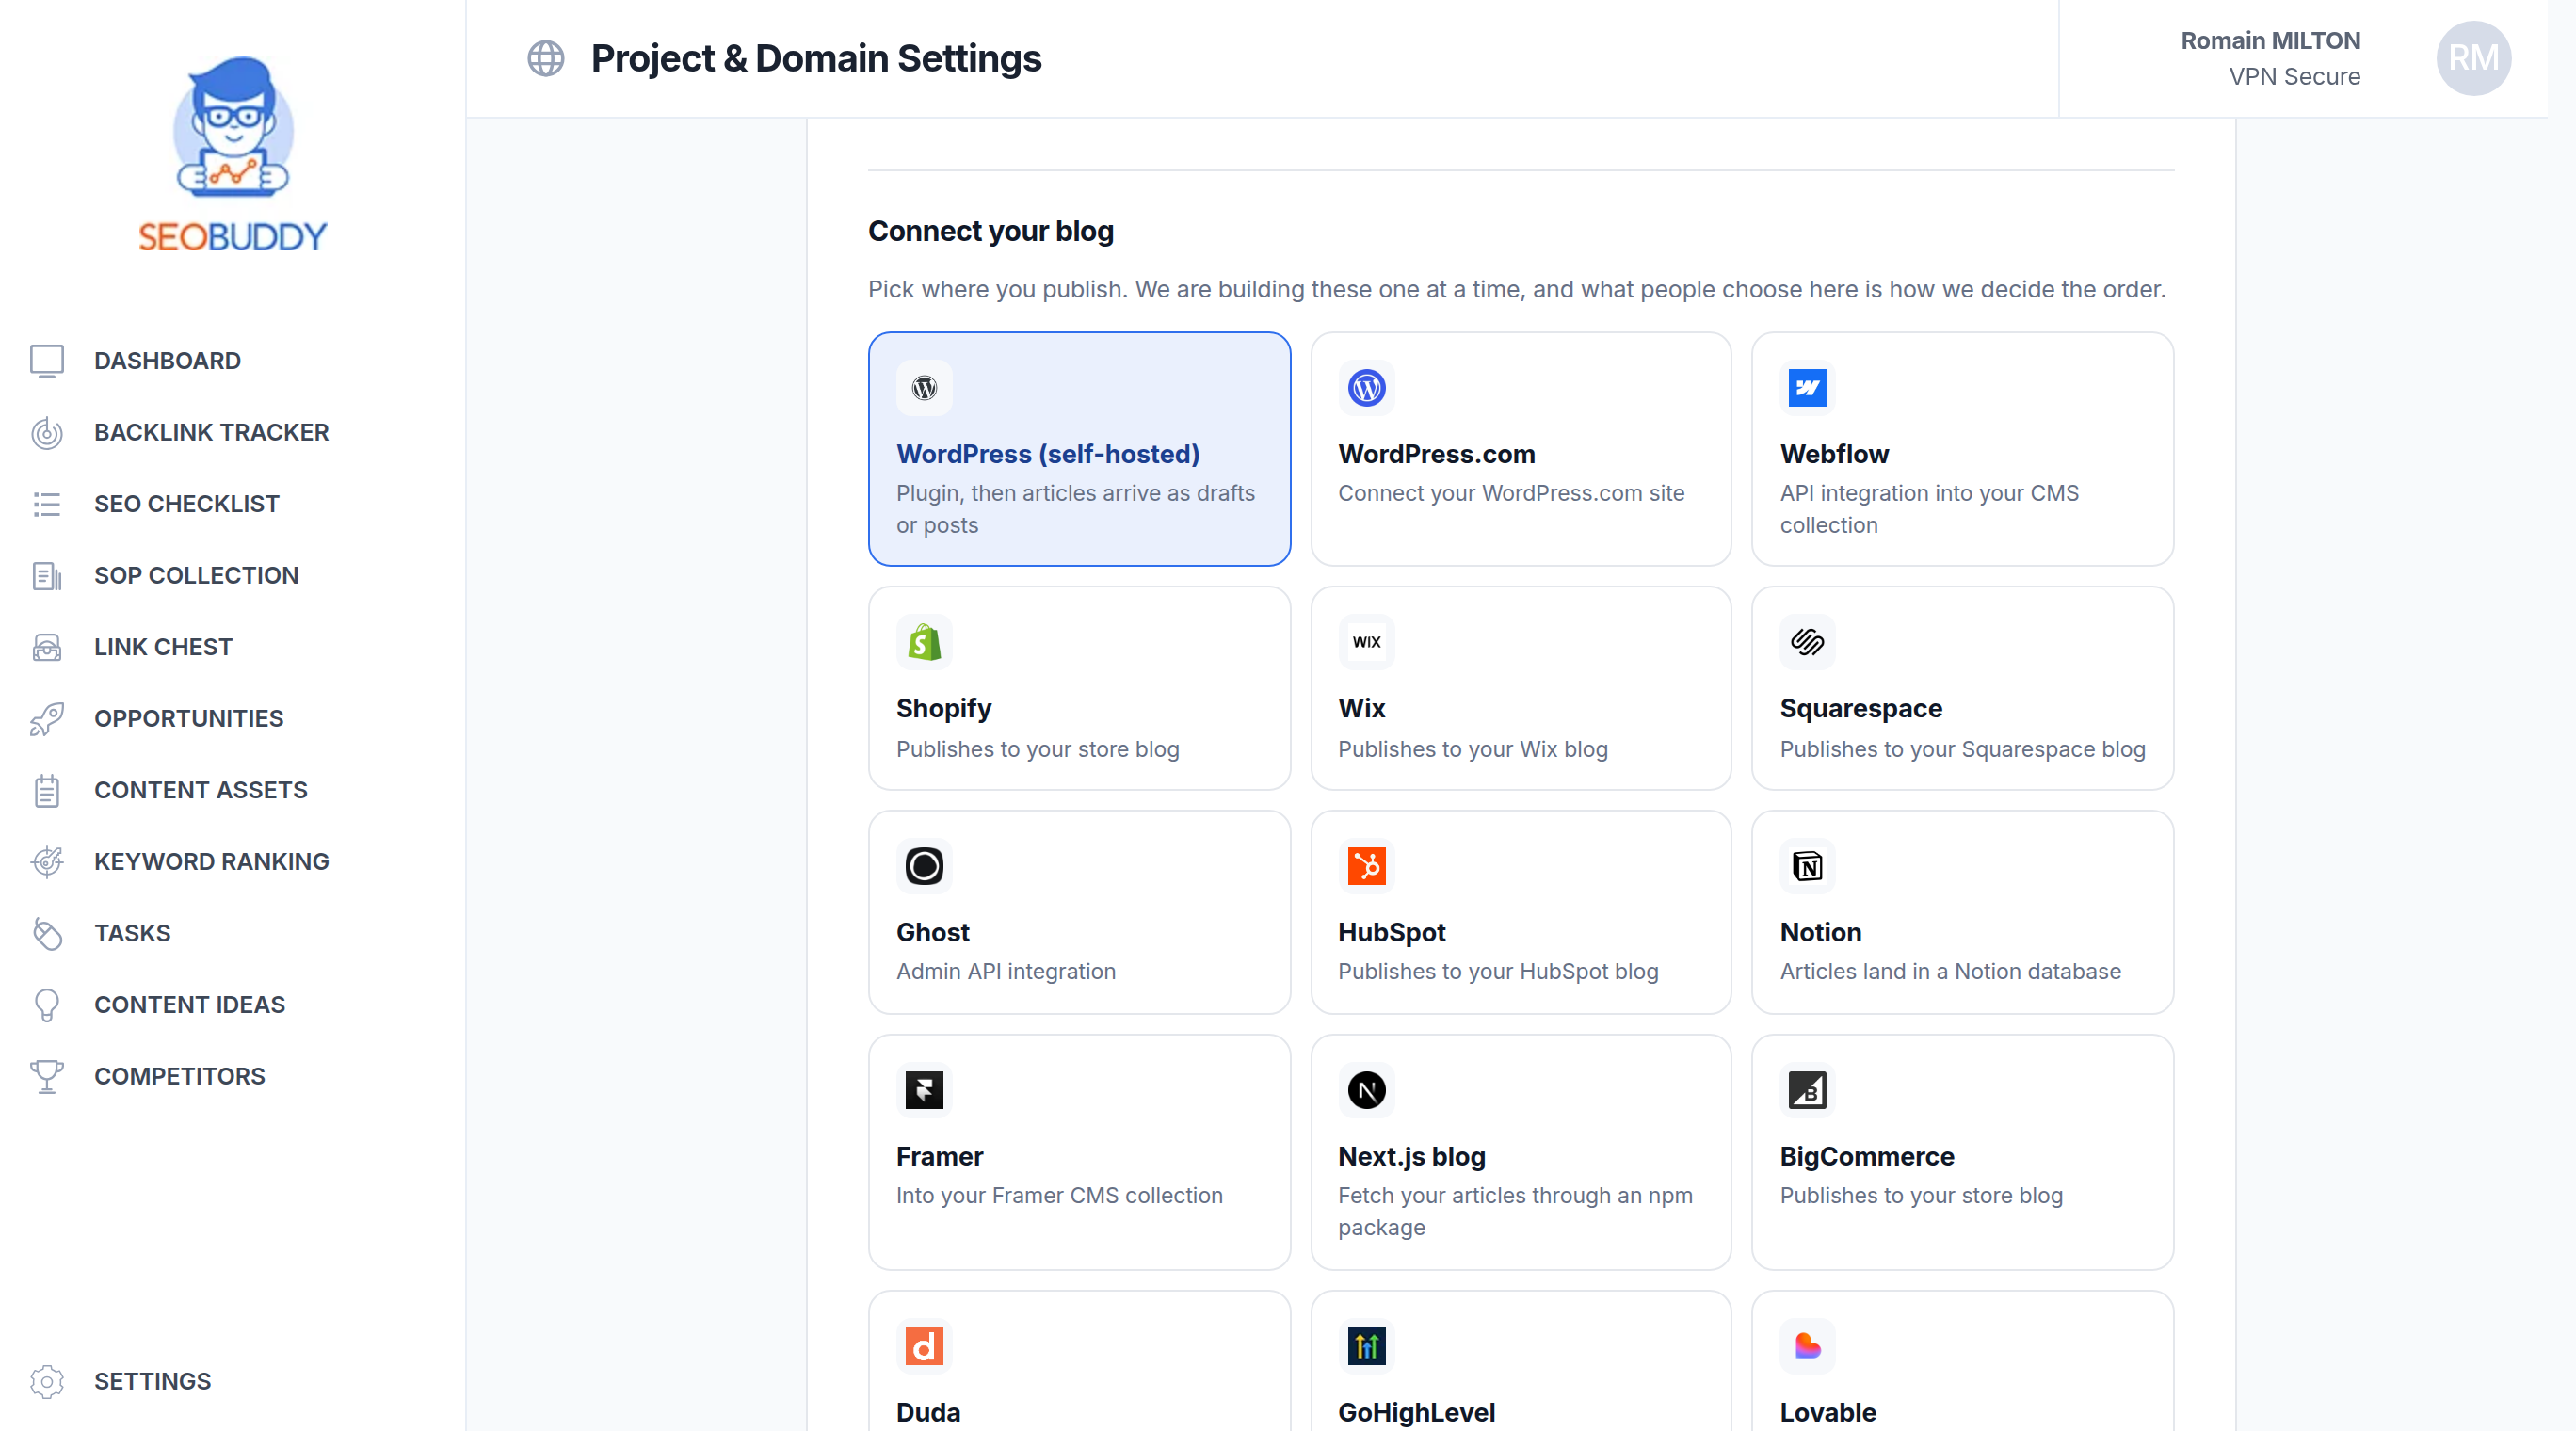Open Backlink Tracker from the sidebar
This screenshot has width=2576, height=1431.
211,433
